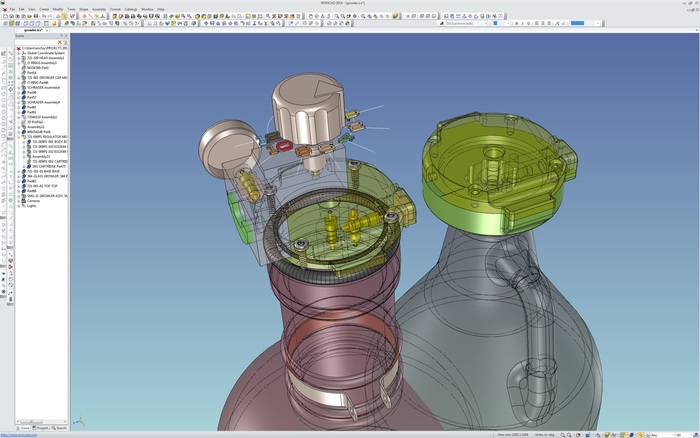700x438 pixels.
Task: Click the text font style icon before the font box
Action: [442, 23]
